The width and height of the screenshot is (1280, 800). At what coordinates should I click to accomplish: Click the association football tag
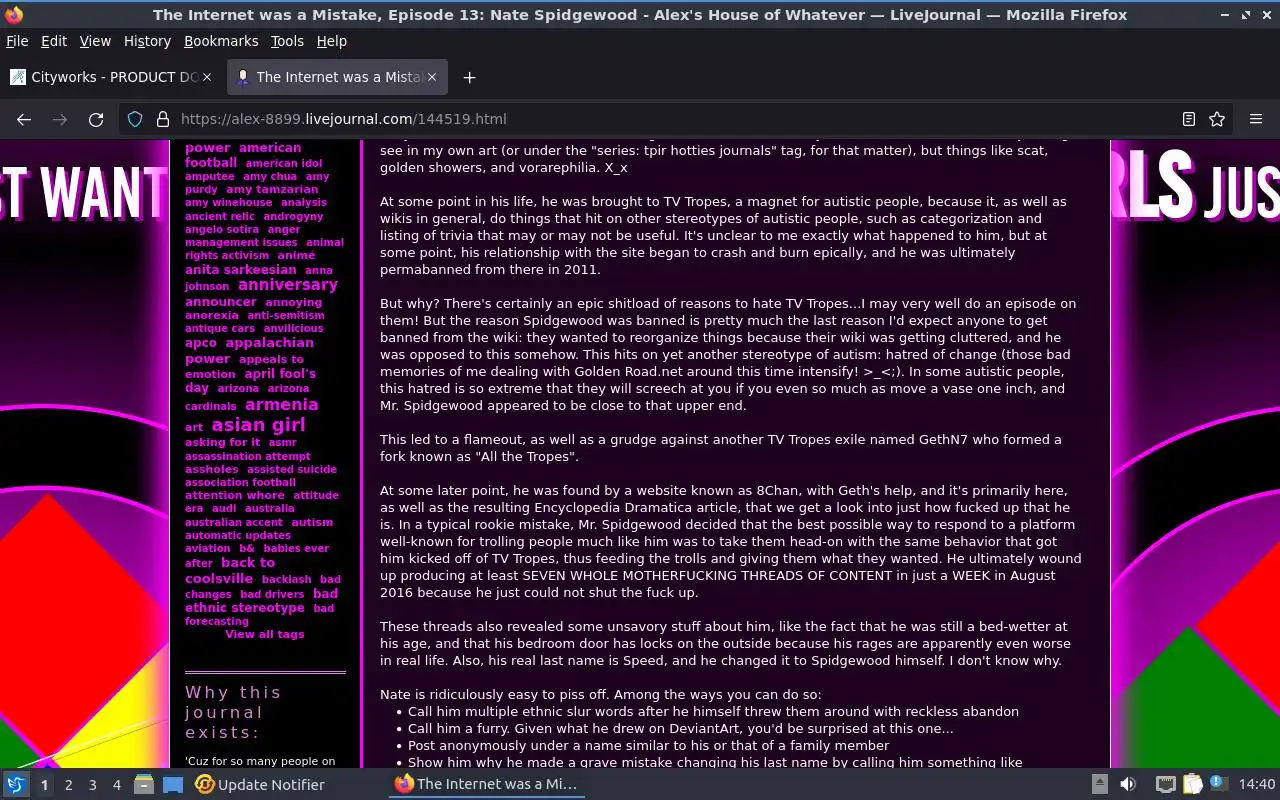(x=240, y=482)
